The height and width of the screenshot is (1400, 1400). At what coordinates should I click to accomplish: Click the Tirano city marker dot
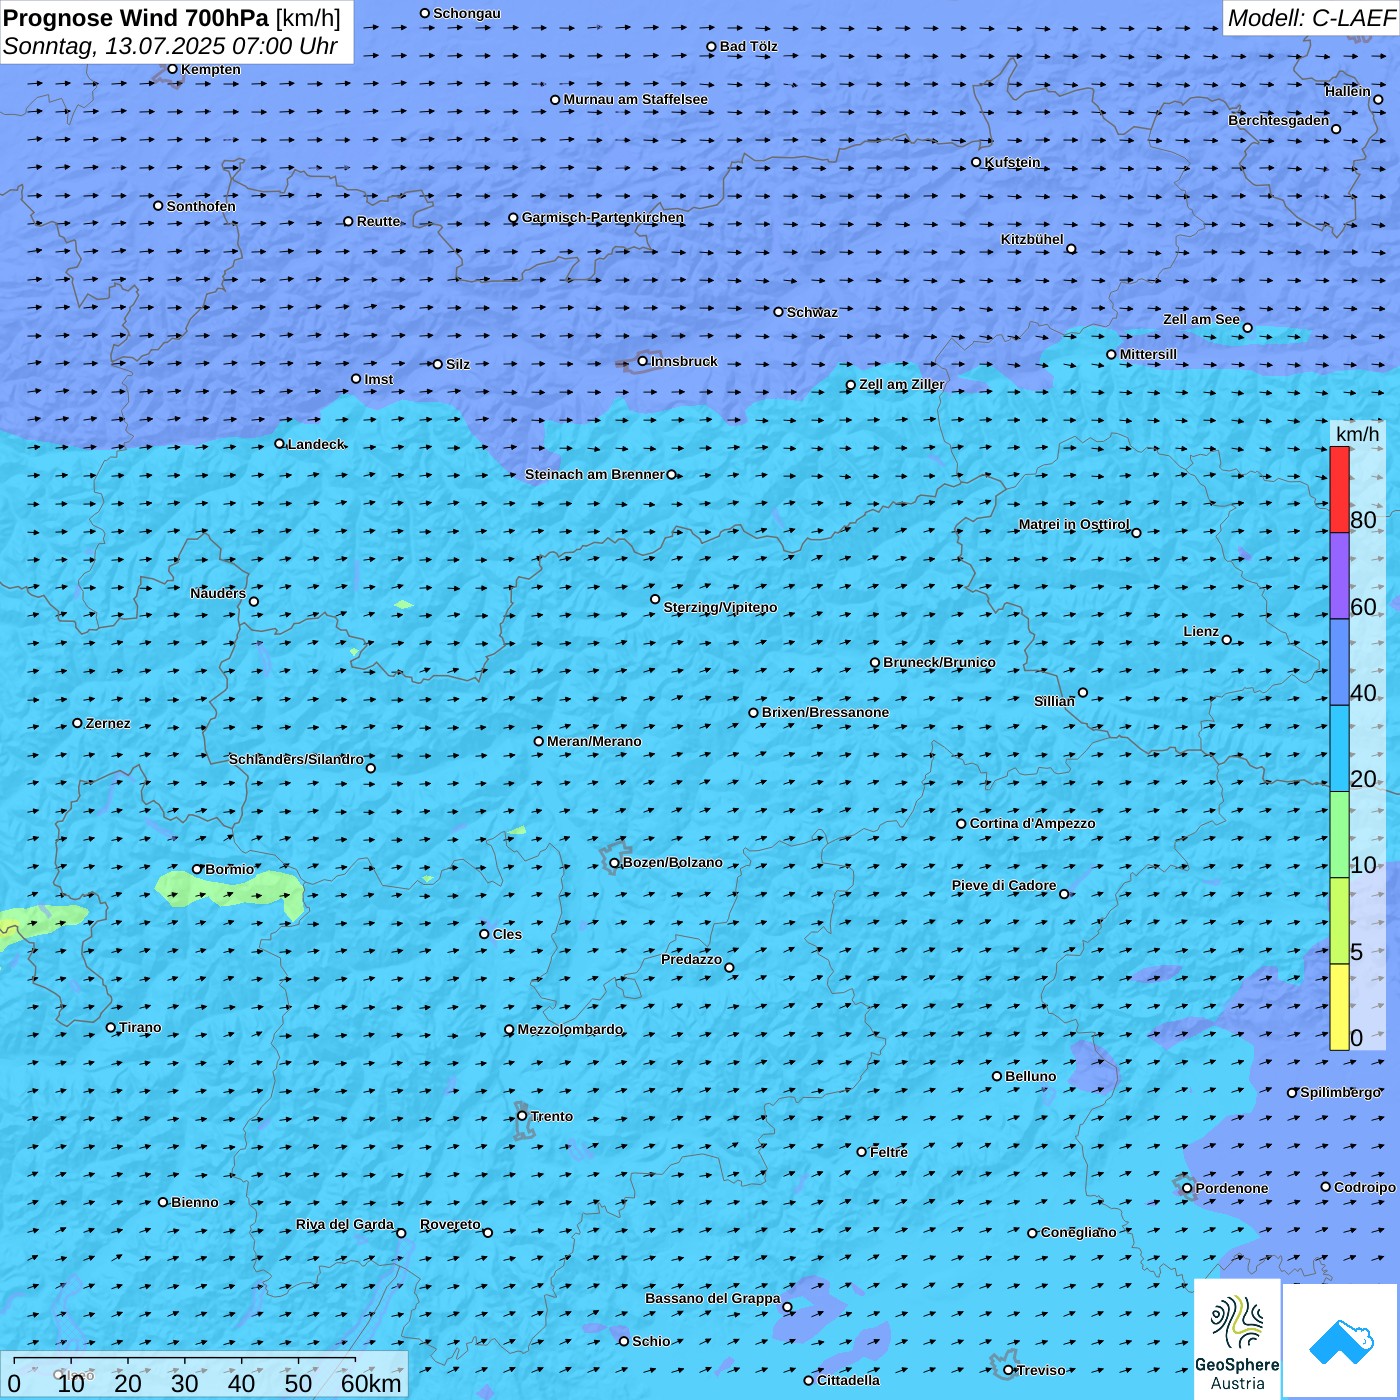(111, 1027)
